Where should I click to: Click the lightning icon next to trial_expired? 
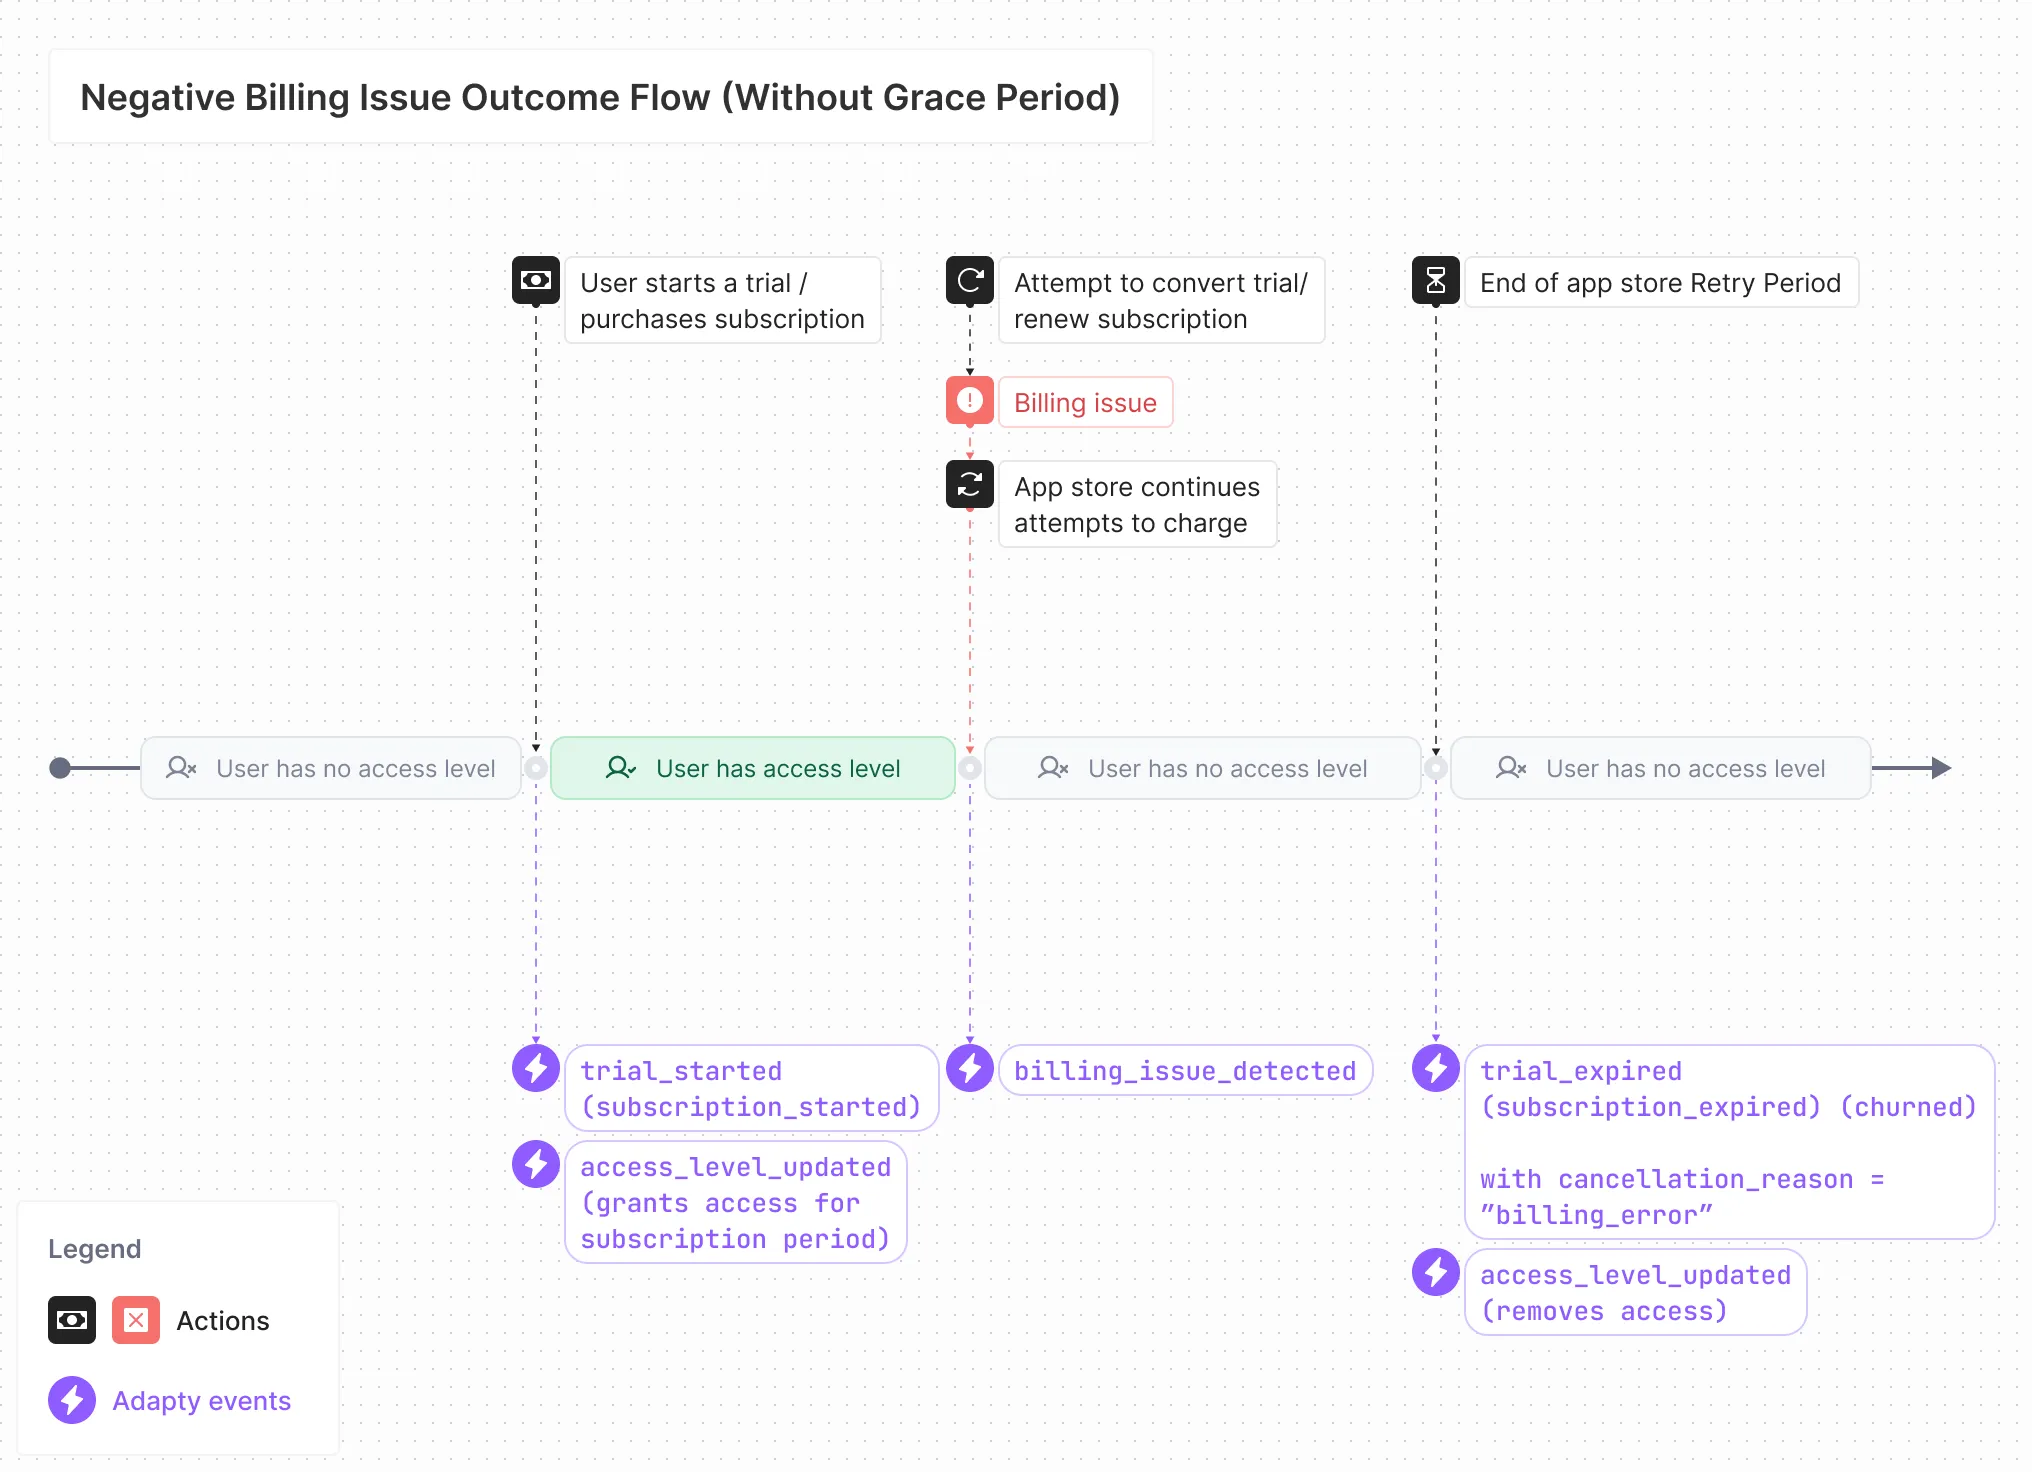1435,1068
